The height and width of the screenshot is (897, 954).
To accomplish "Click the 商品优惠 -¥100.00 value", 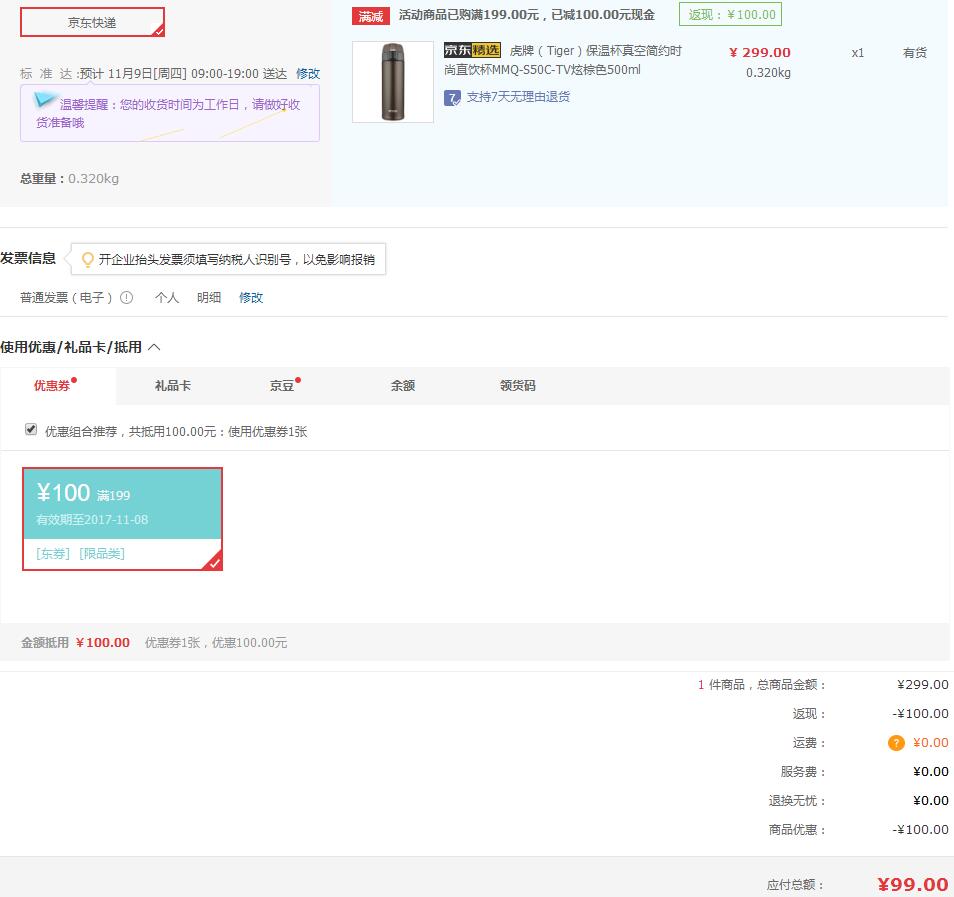I will click(x=921, y=830).
